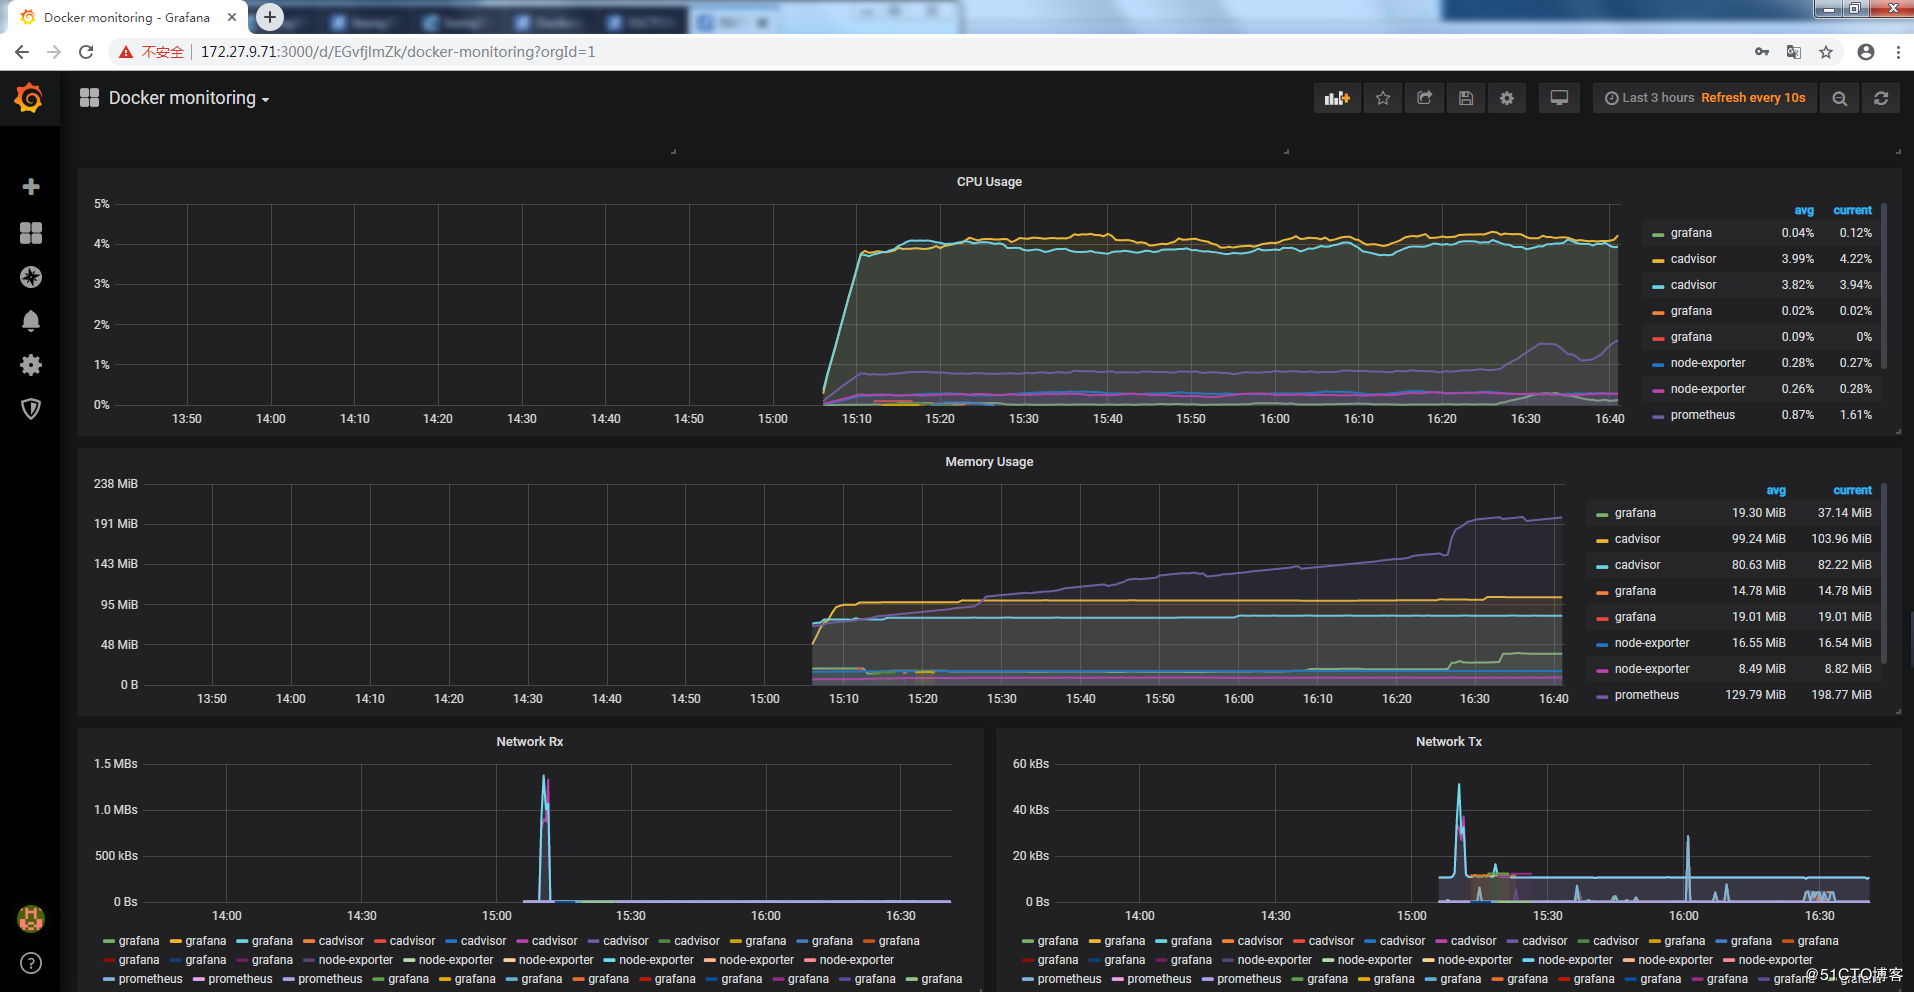The image size is (1914, 992).
Task: Open the Create menu with the plus icon
Action: (x=30, y=186)
